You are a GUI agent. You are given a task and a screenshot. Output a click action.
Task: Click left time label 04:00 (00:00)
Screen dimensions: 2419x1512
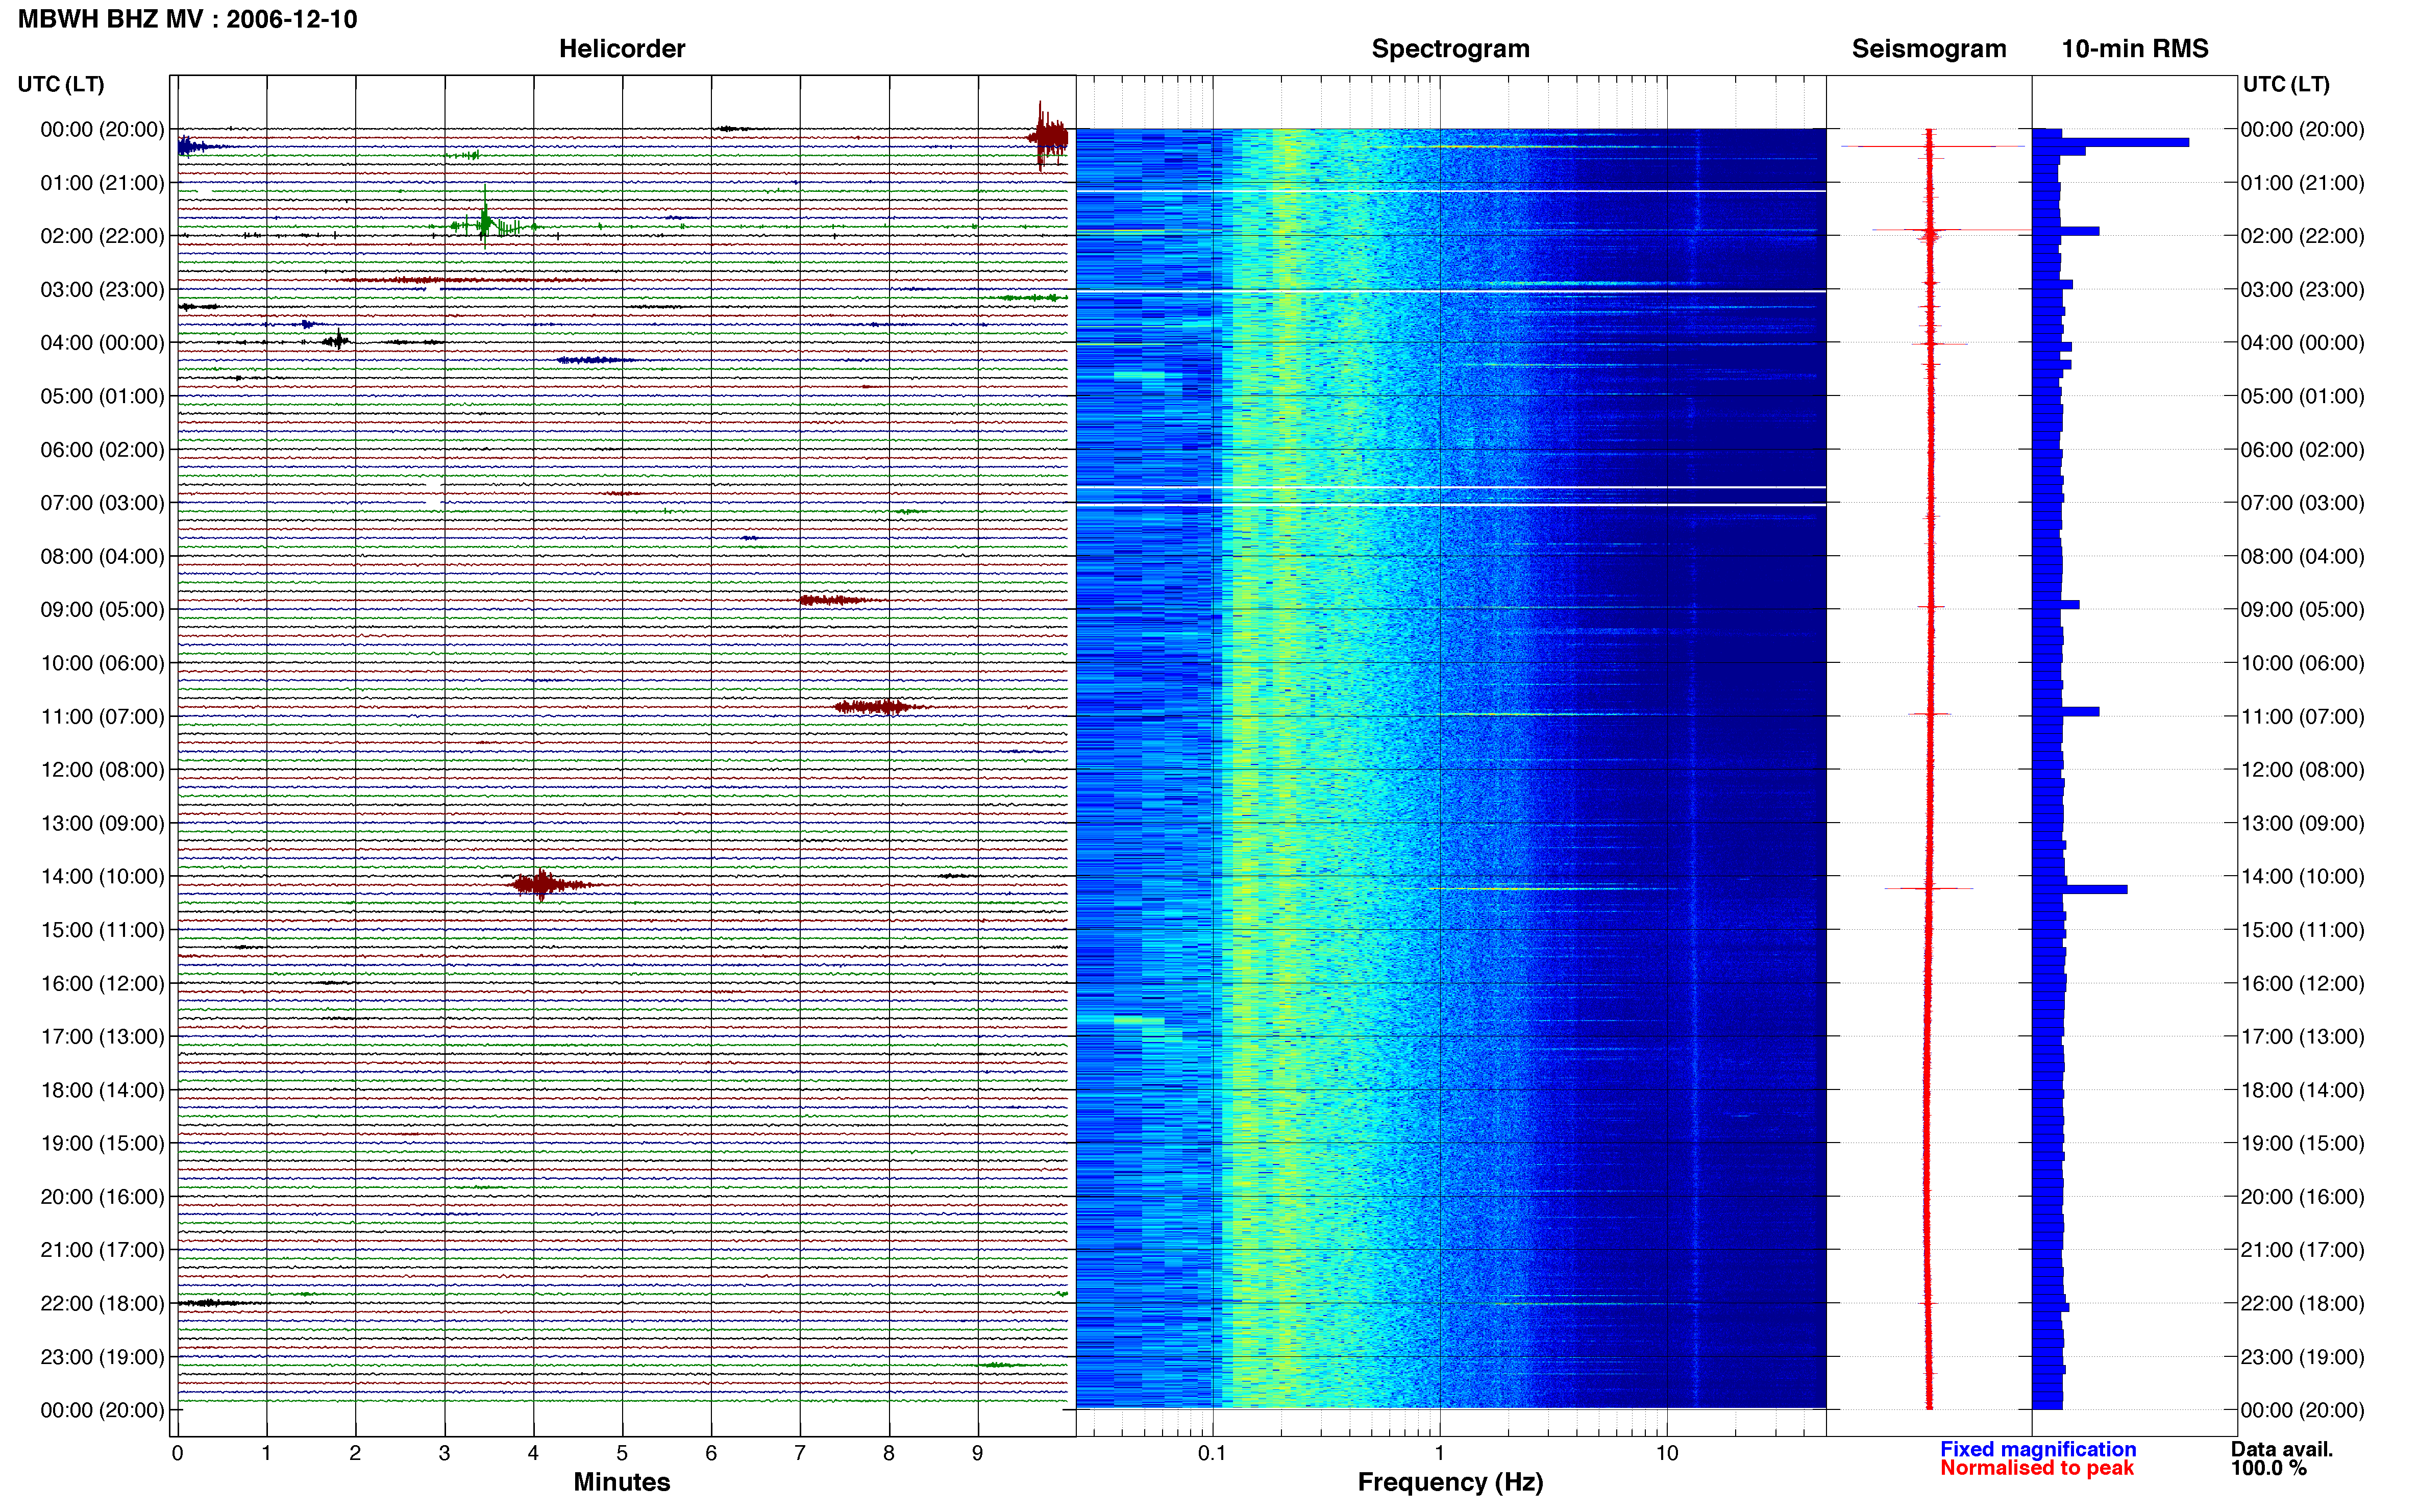[x=102, y=343]
